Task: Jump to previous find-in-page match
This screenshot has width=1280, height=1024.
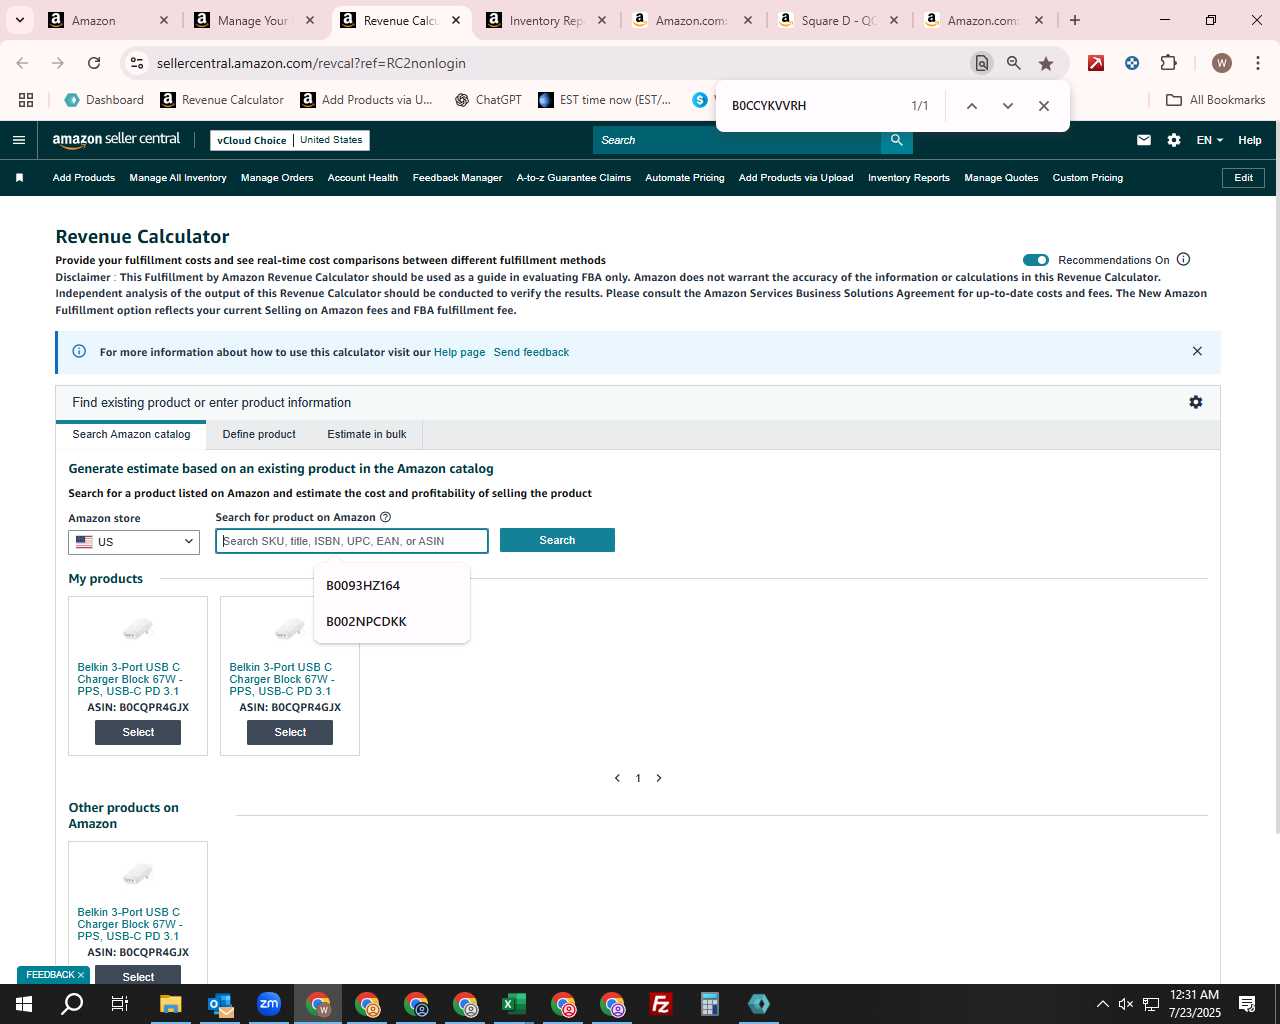Action: (x=971, y=106)
